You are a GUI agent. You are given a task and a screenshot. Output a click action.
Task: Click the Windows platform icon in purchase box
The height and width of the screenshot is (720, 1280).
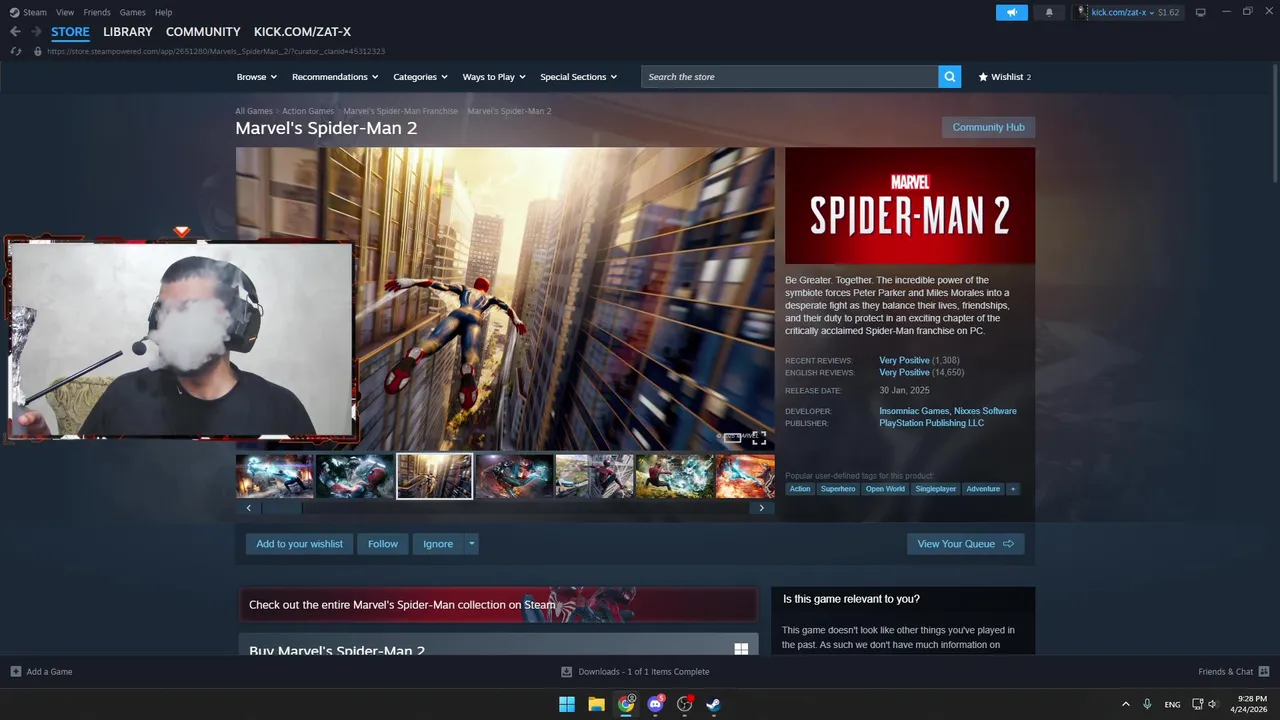[741, 649]
